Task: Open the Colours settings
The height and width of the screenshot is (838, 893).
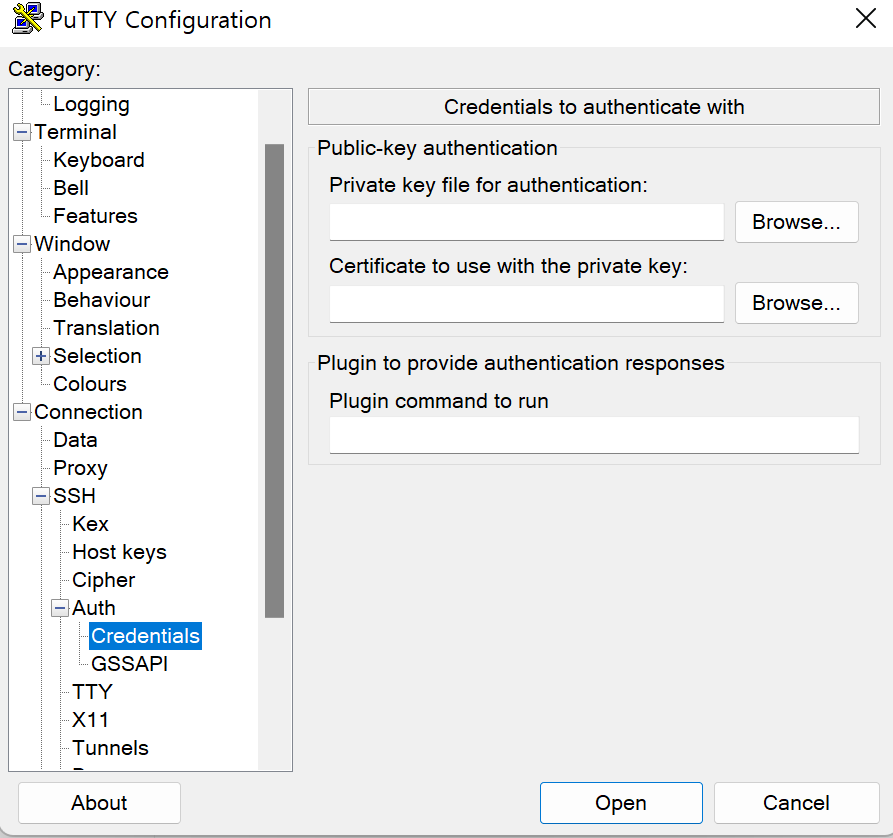Action: [89, 384]
